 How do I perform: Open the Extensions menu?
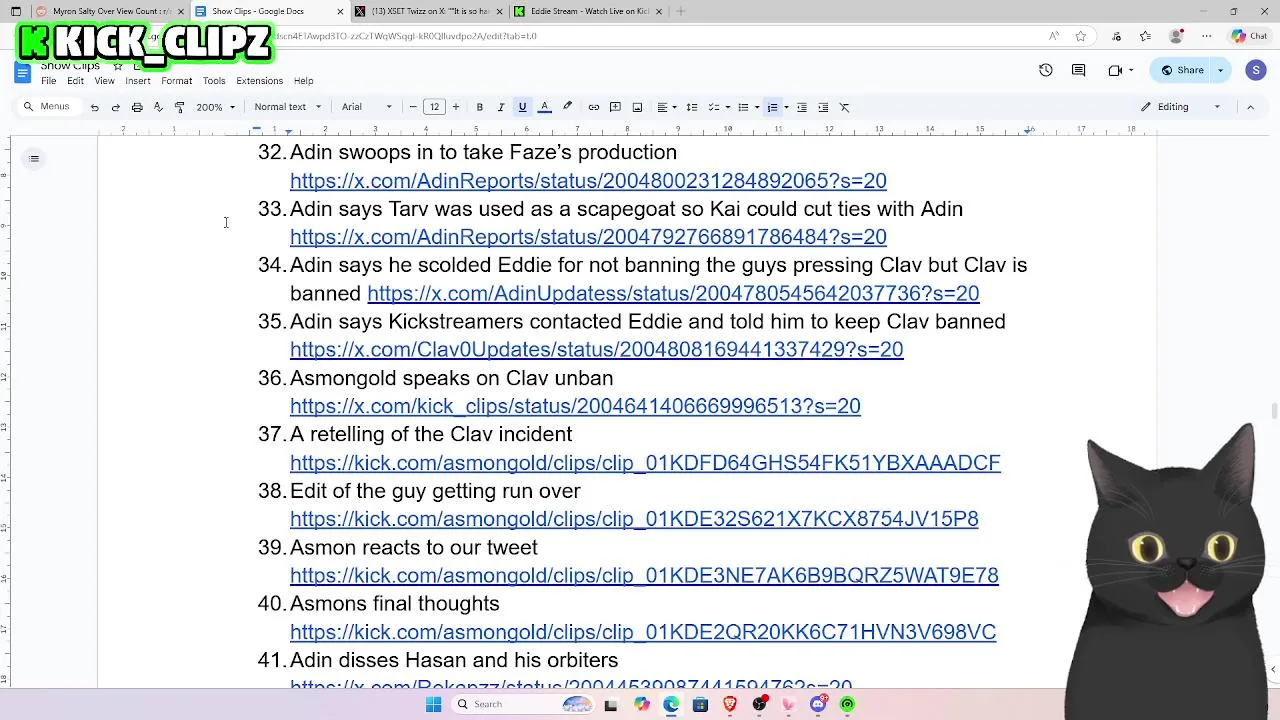tap(260, 81)
